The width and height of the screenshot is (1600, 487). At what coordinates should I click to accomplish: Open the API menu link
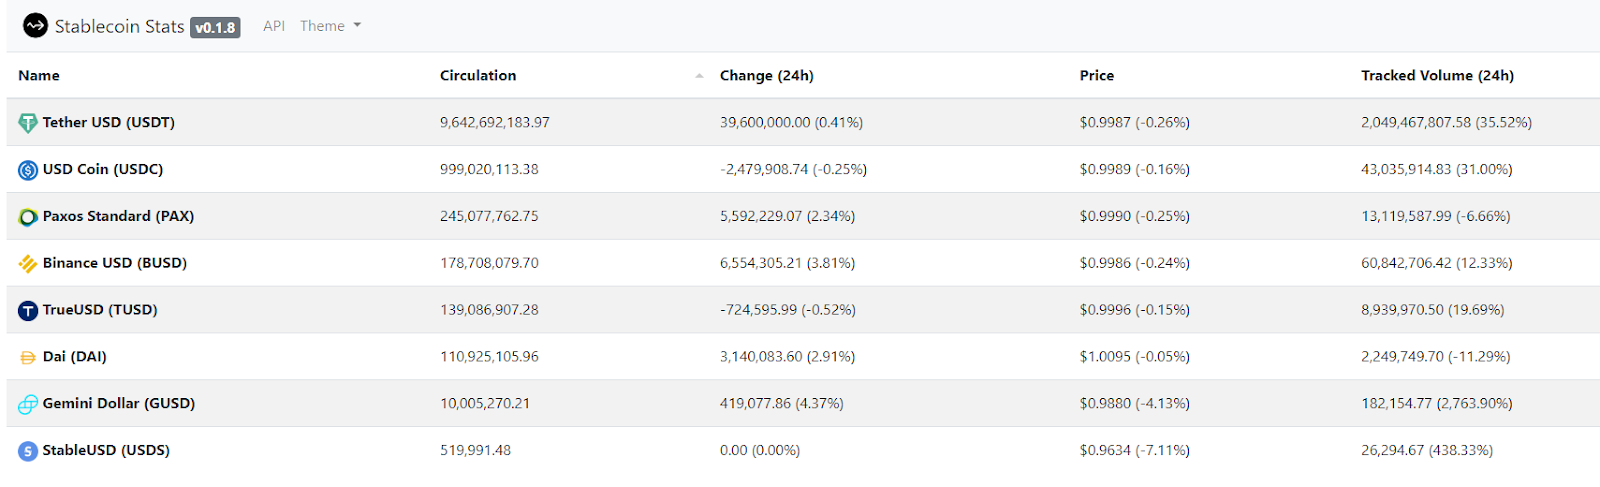274,26
